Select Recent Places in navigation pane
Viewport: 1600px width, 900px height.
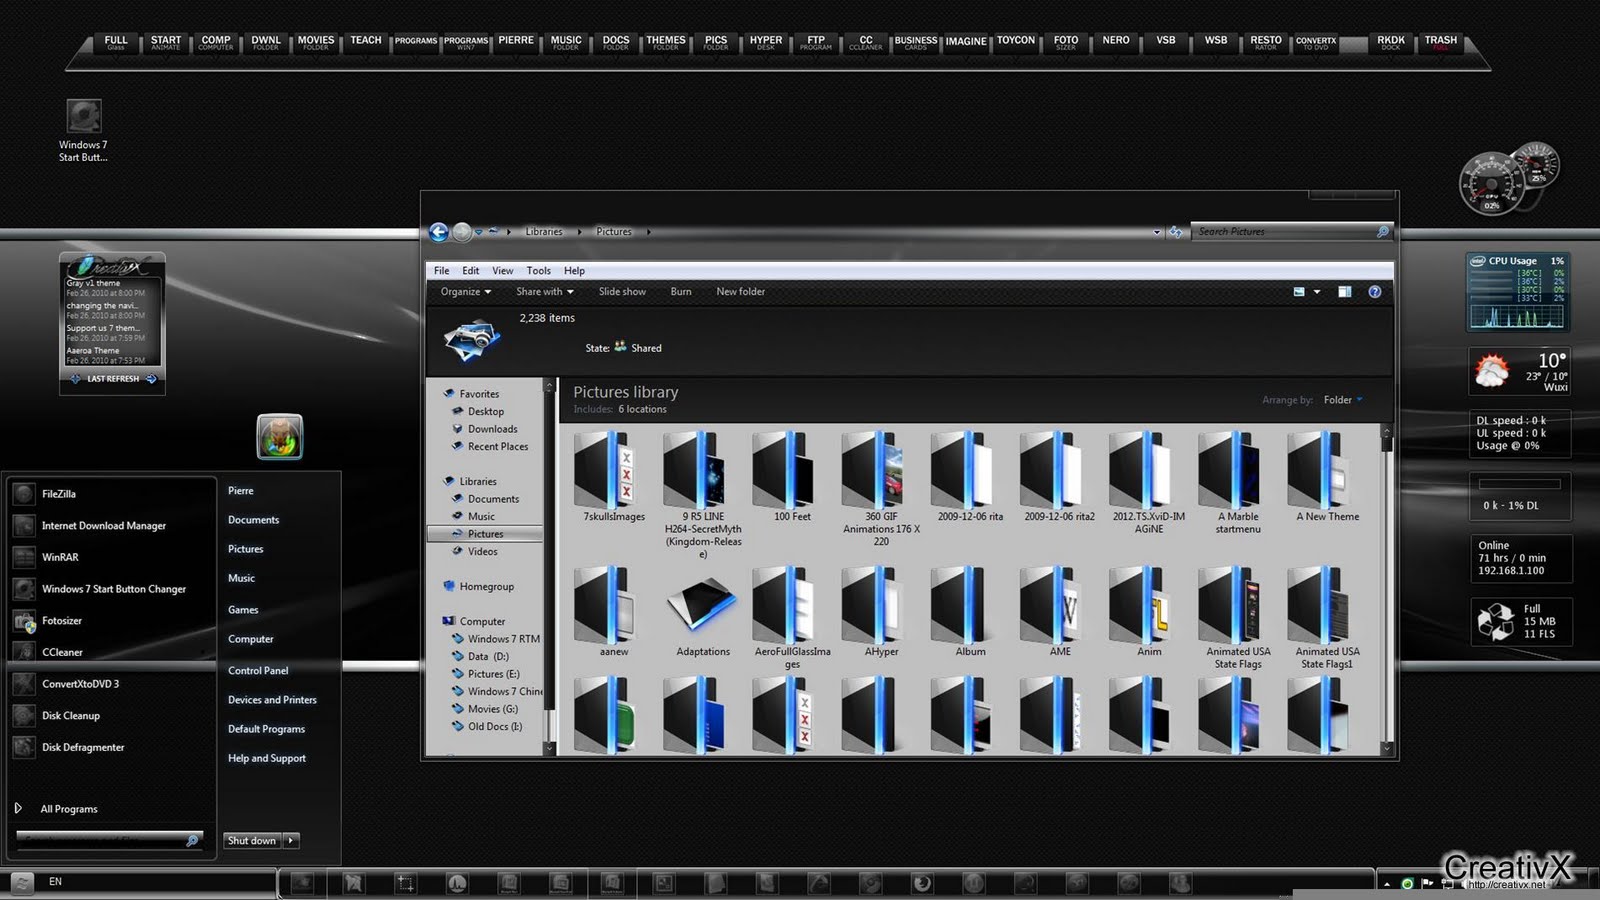point(497,447)
